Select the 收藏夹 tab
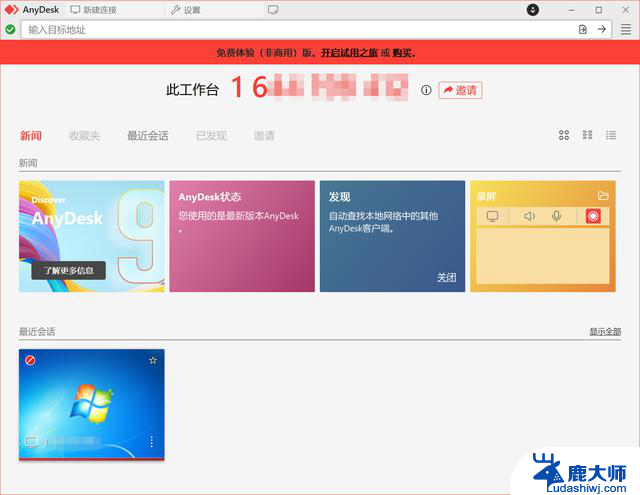The height and width of the screenshot is (495, 640). pyautogui.click(x=84, y=135)
